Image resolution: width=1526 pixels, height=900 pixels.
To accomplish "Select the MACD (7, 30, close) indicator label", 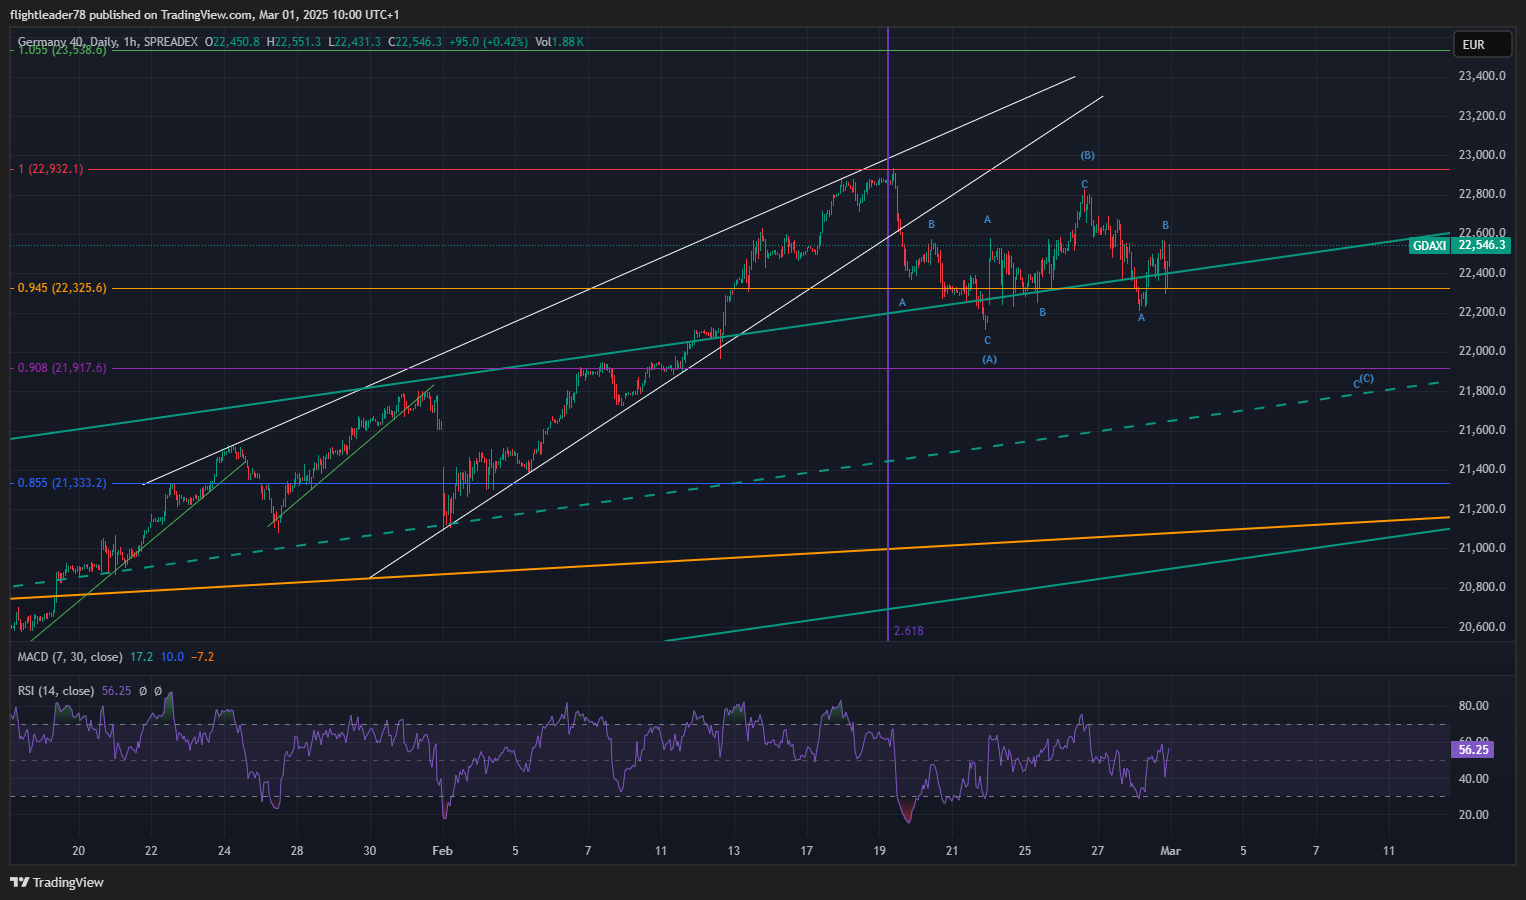I will pyautogui.click(x=70, y=657).
